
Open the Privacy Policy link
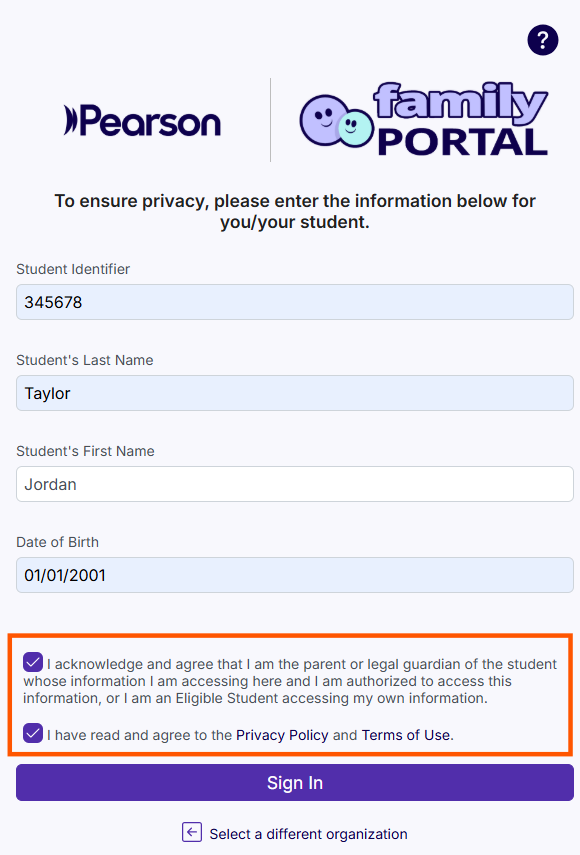tap(282, 735)
